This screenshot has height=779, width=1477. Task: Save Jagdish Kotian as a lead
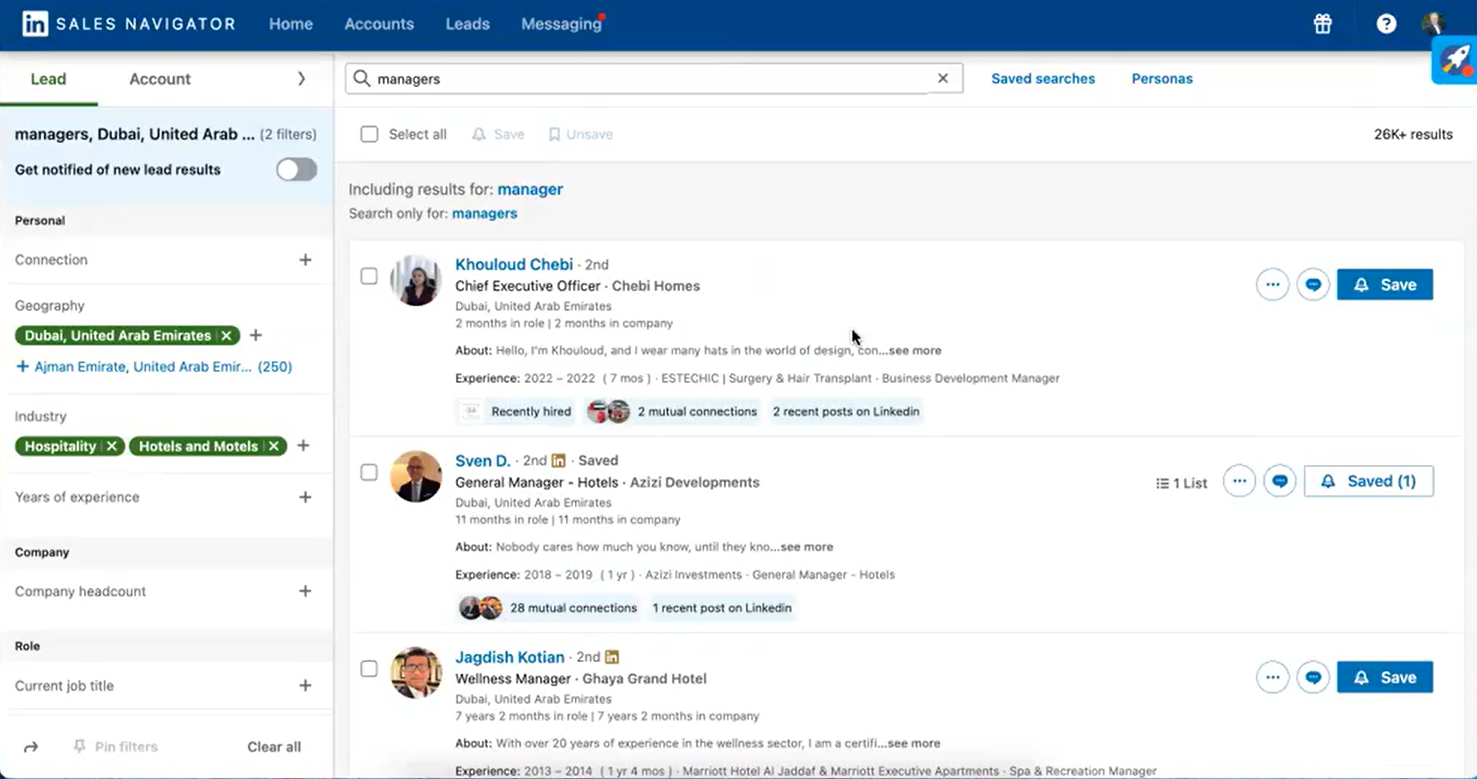coord(1385,677)
